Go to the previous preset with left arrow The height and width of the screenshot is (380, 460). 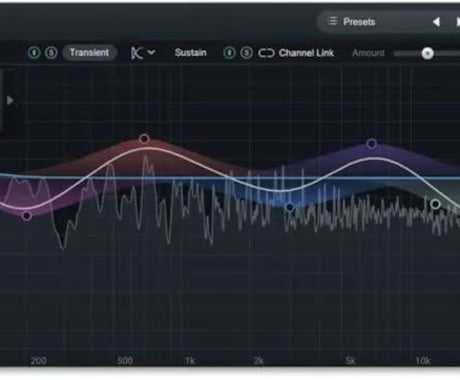436,22
